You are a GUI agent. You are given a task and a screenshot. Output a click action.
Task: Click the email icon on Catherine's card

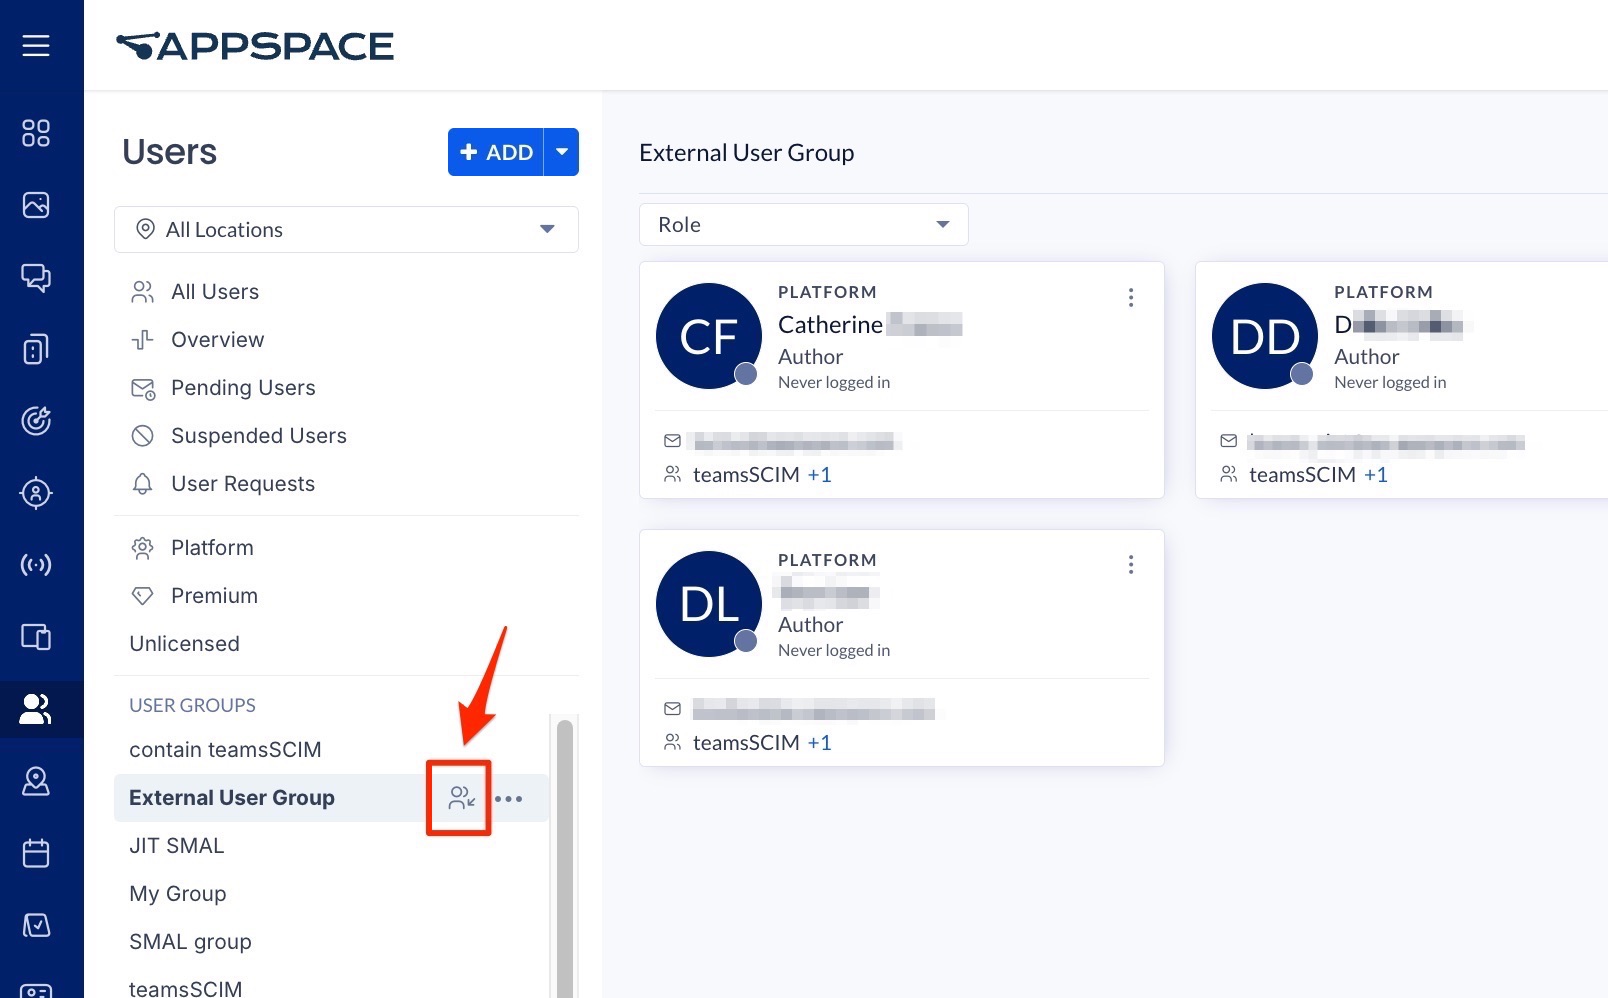pyautogui.click(x=672, y=441)
